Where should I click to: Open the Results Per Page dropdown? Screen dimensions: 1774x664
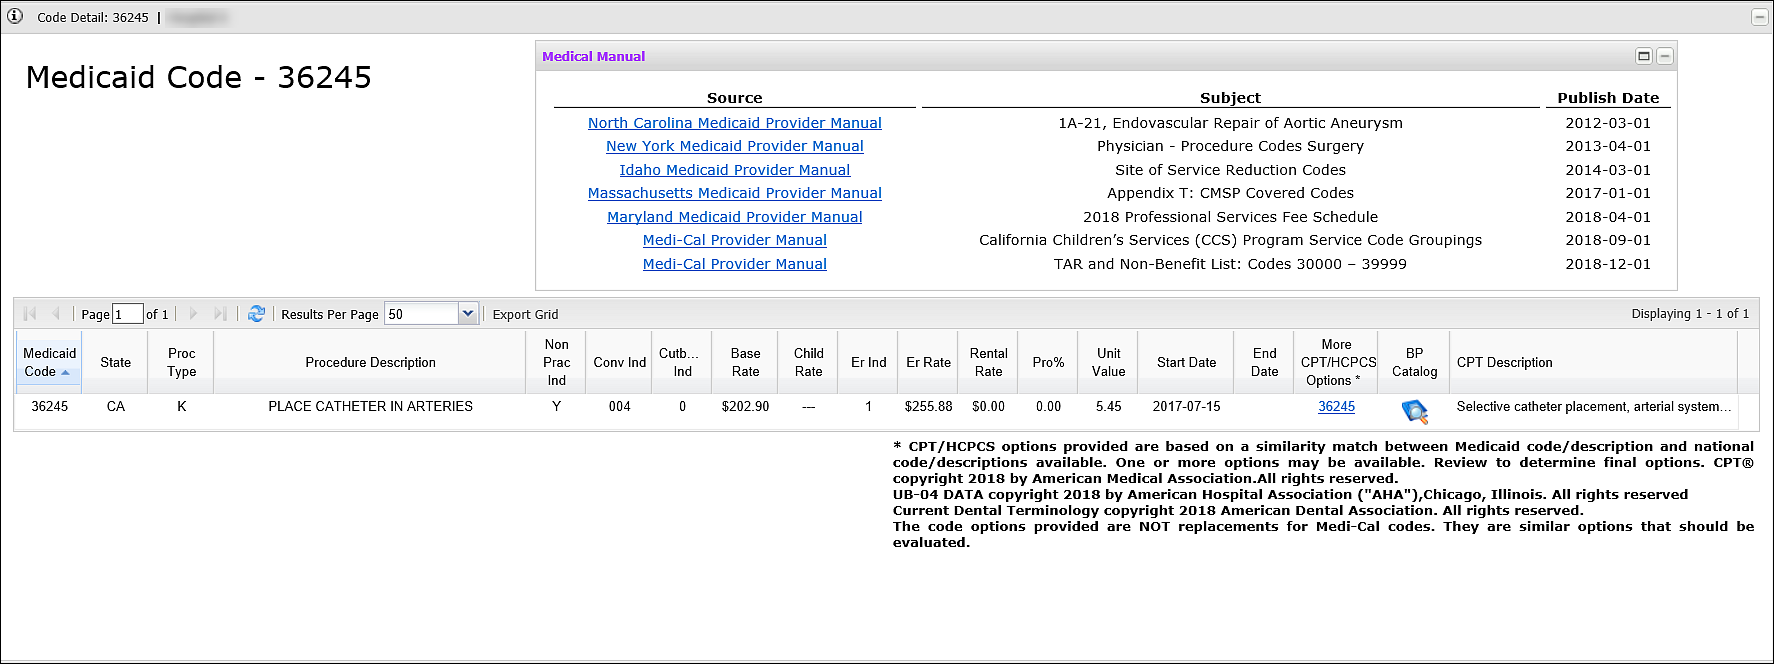467,314
